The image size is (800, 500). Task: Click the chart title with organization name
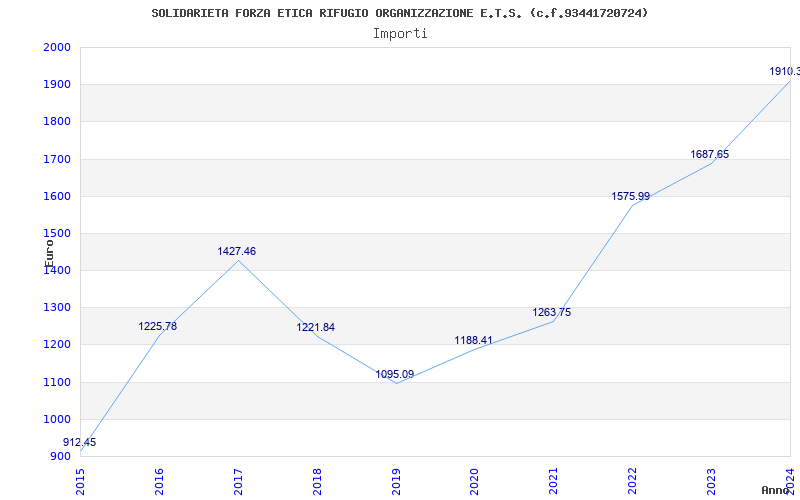pos(400,13)
